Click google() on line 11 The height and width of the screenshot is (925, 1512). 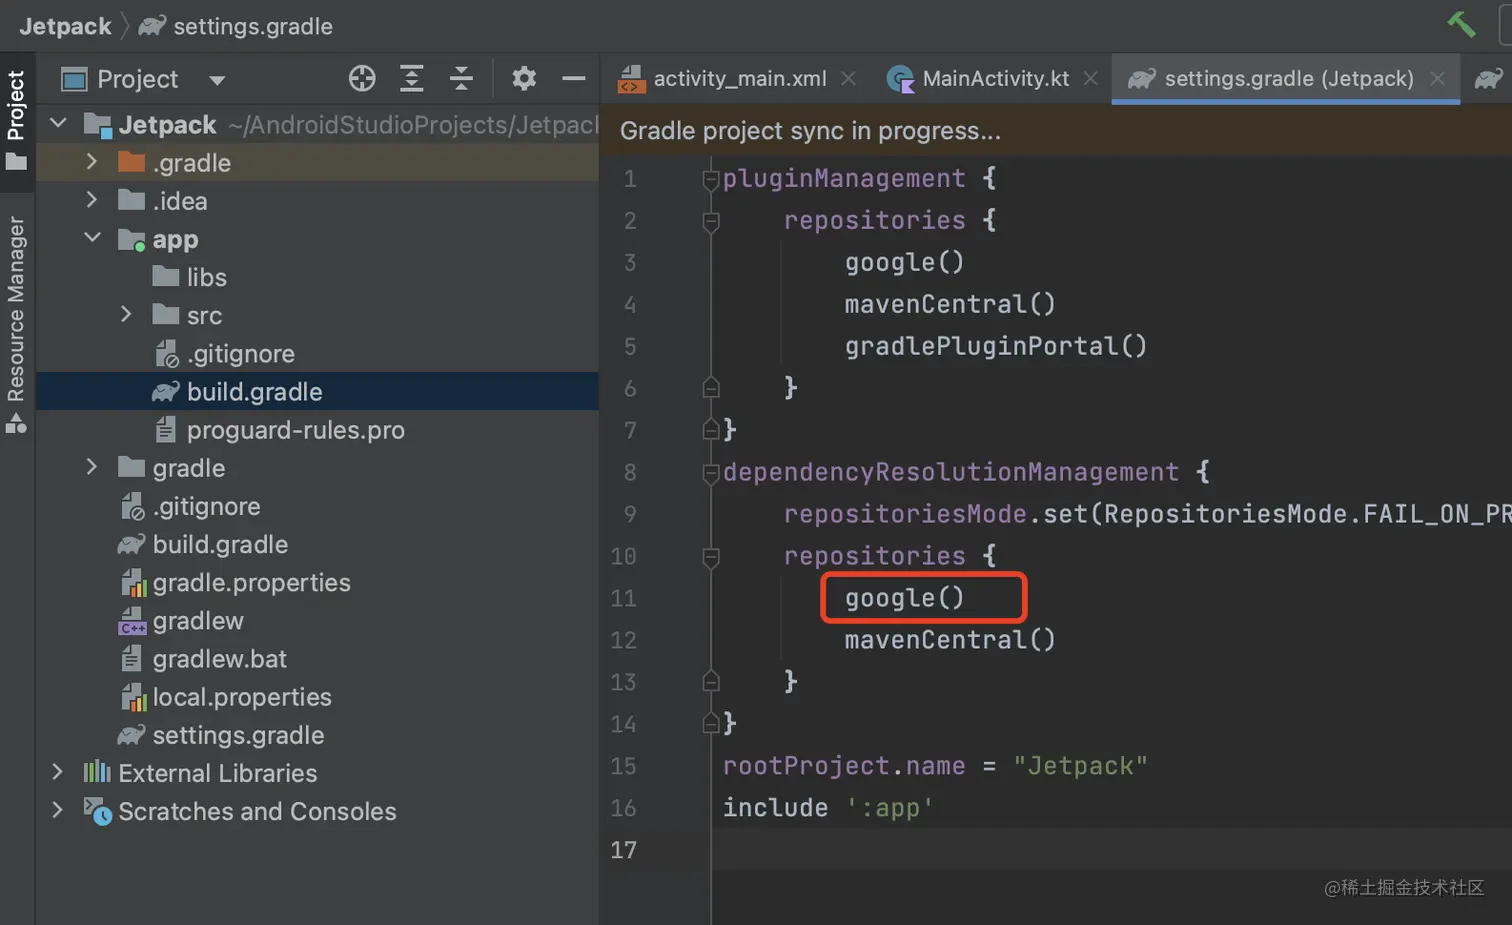point(904,598)
